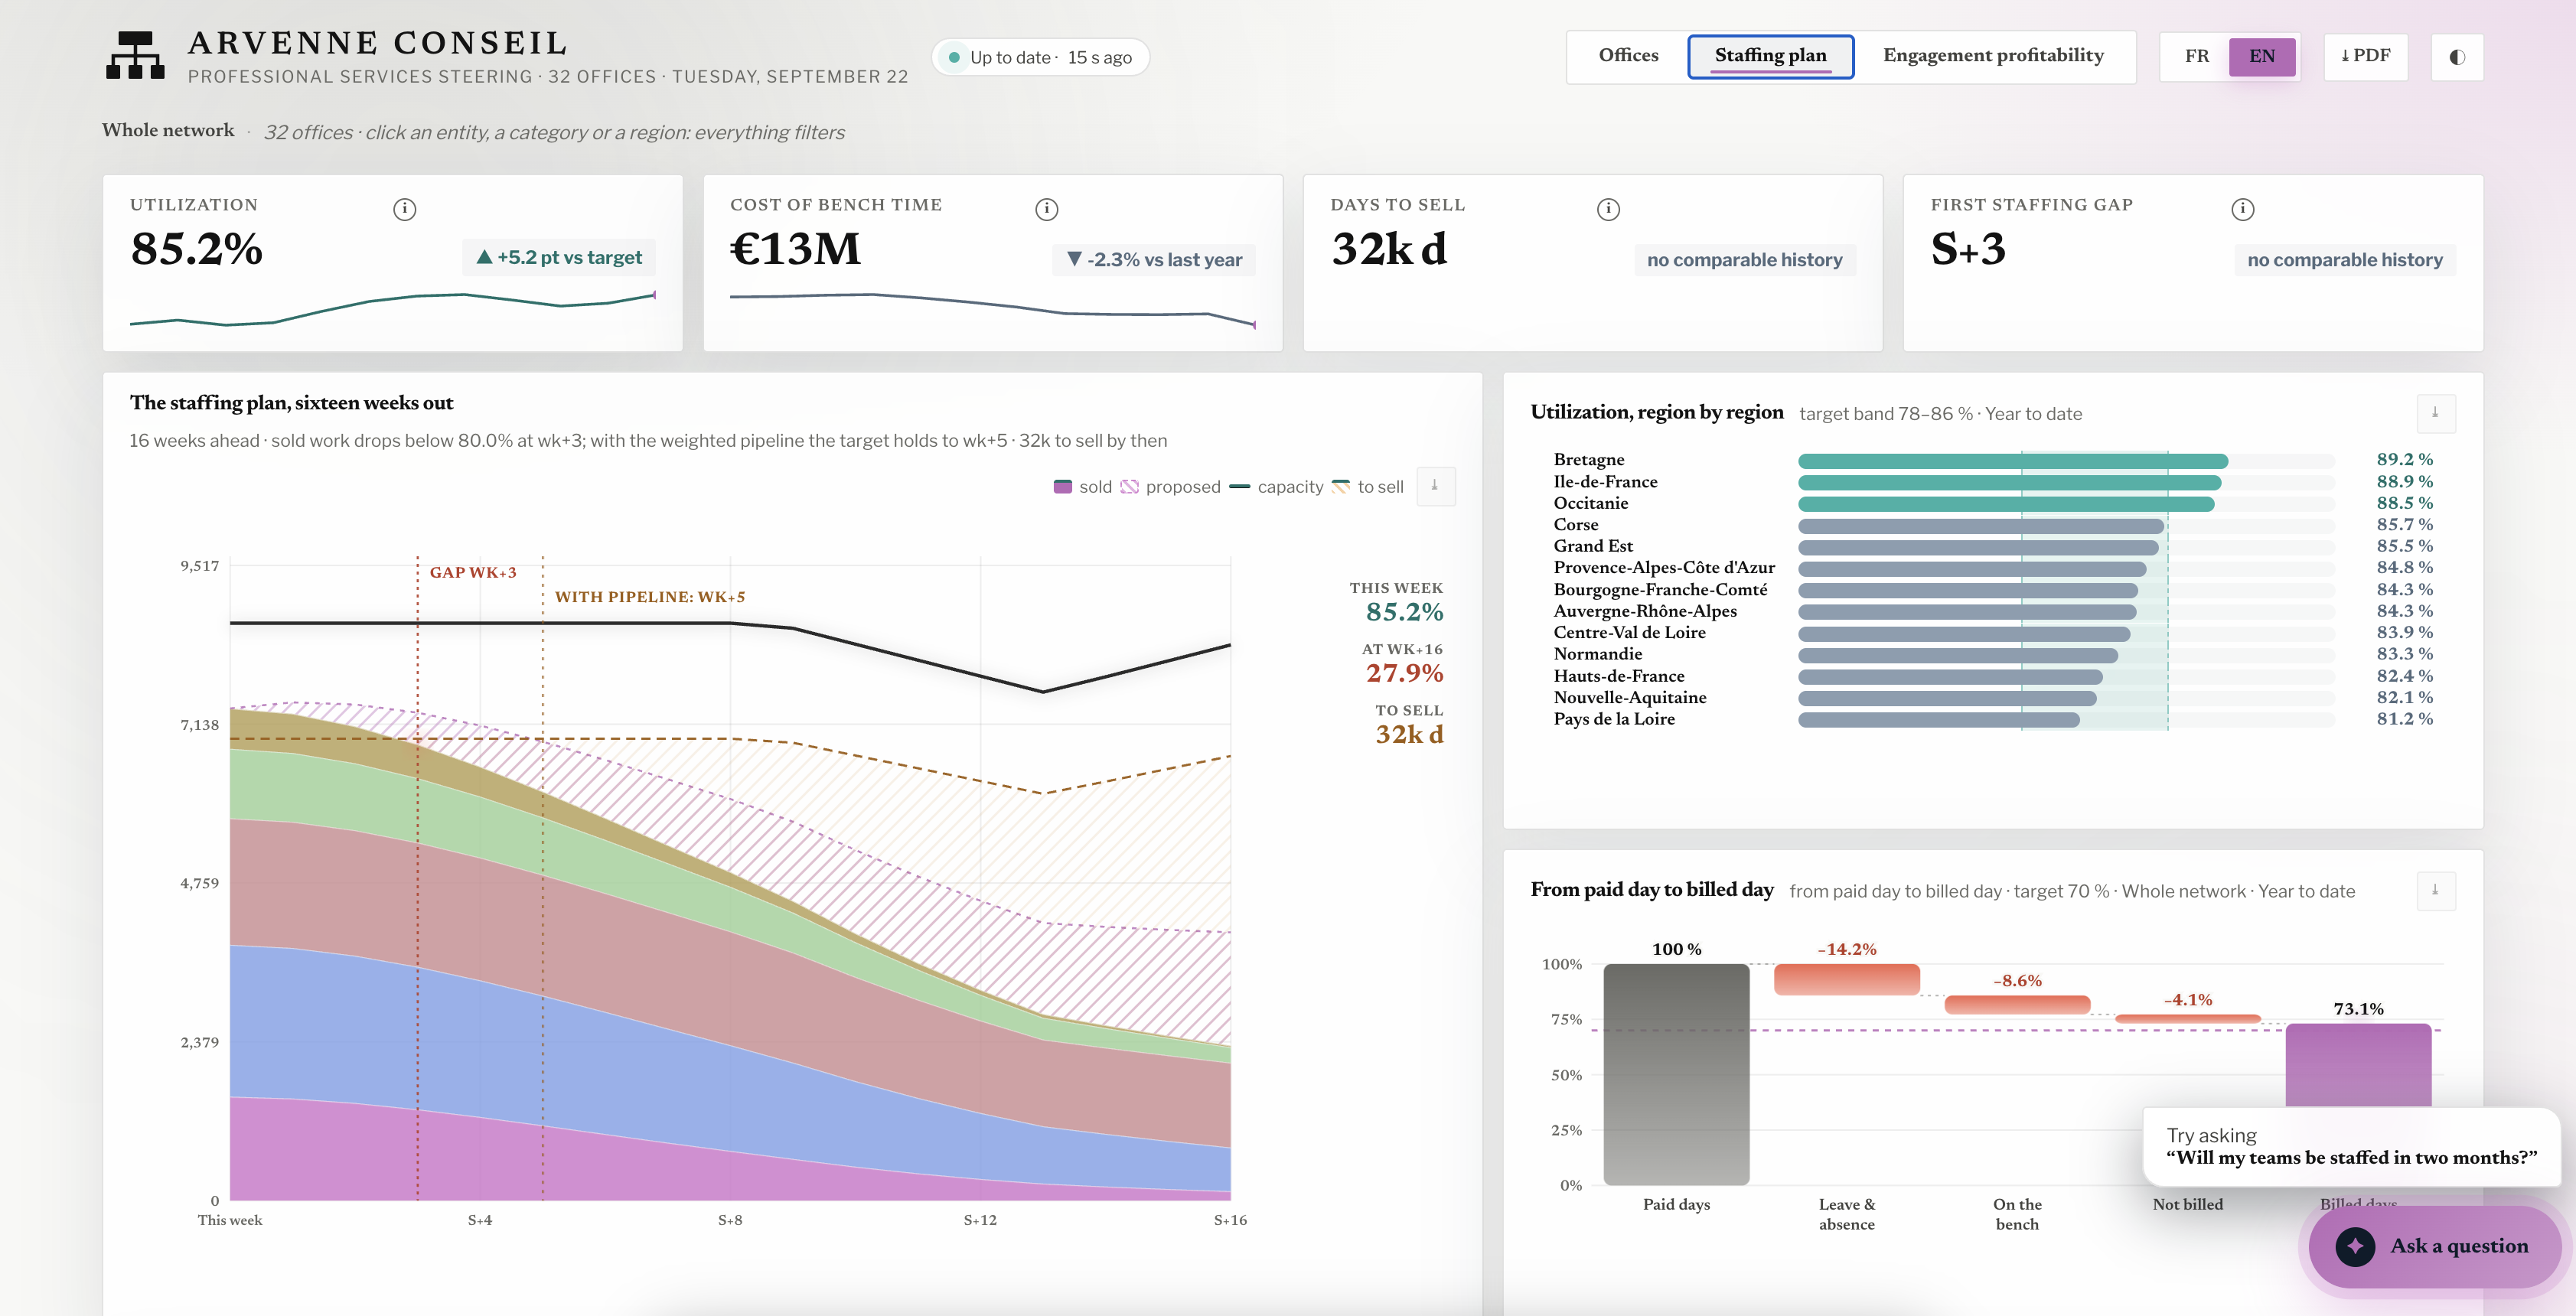Export the dashboard as PDF

[x=2365, y=56]
